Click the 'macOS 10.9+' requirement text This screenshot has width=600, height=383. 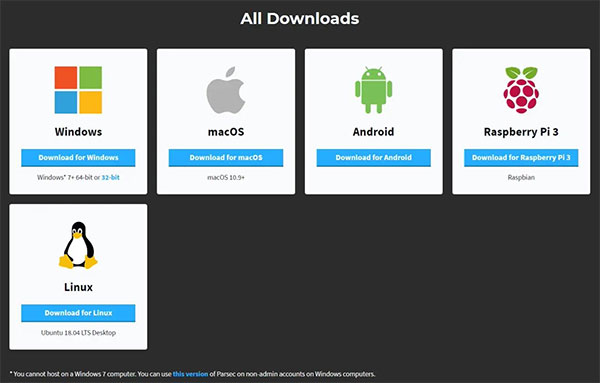(x=226, y=178)
